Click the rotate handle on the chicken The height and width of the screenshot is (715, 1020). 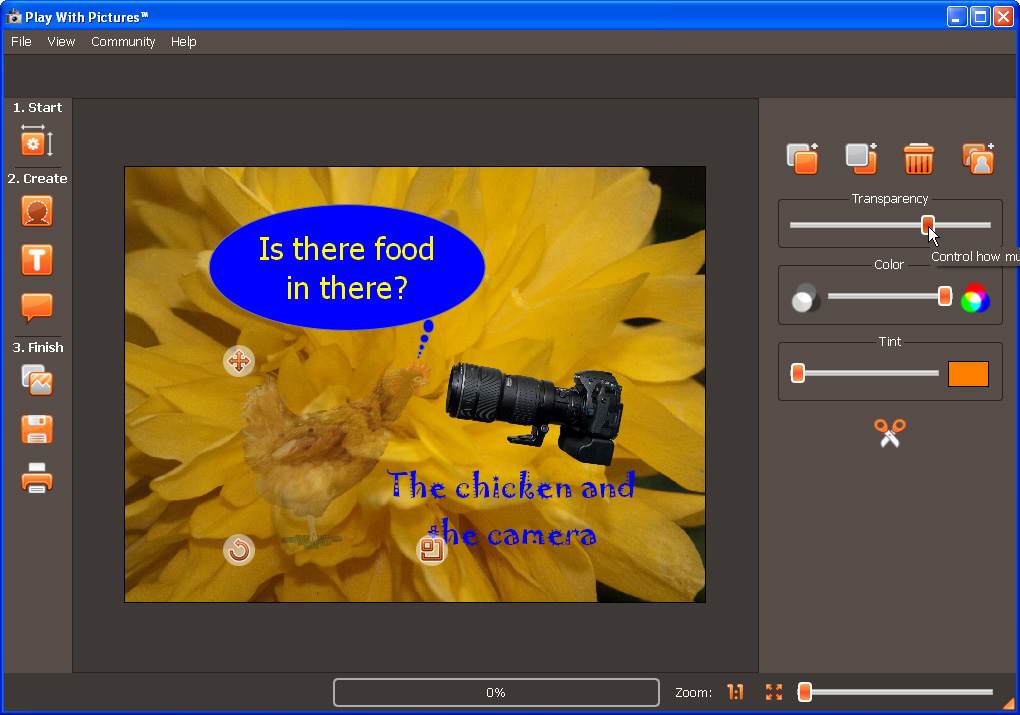238,550
